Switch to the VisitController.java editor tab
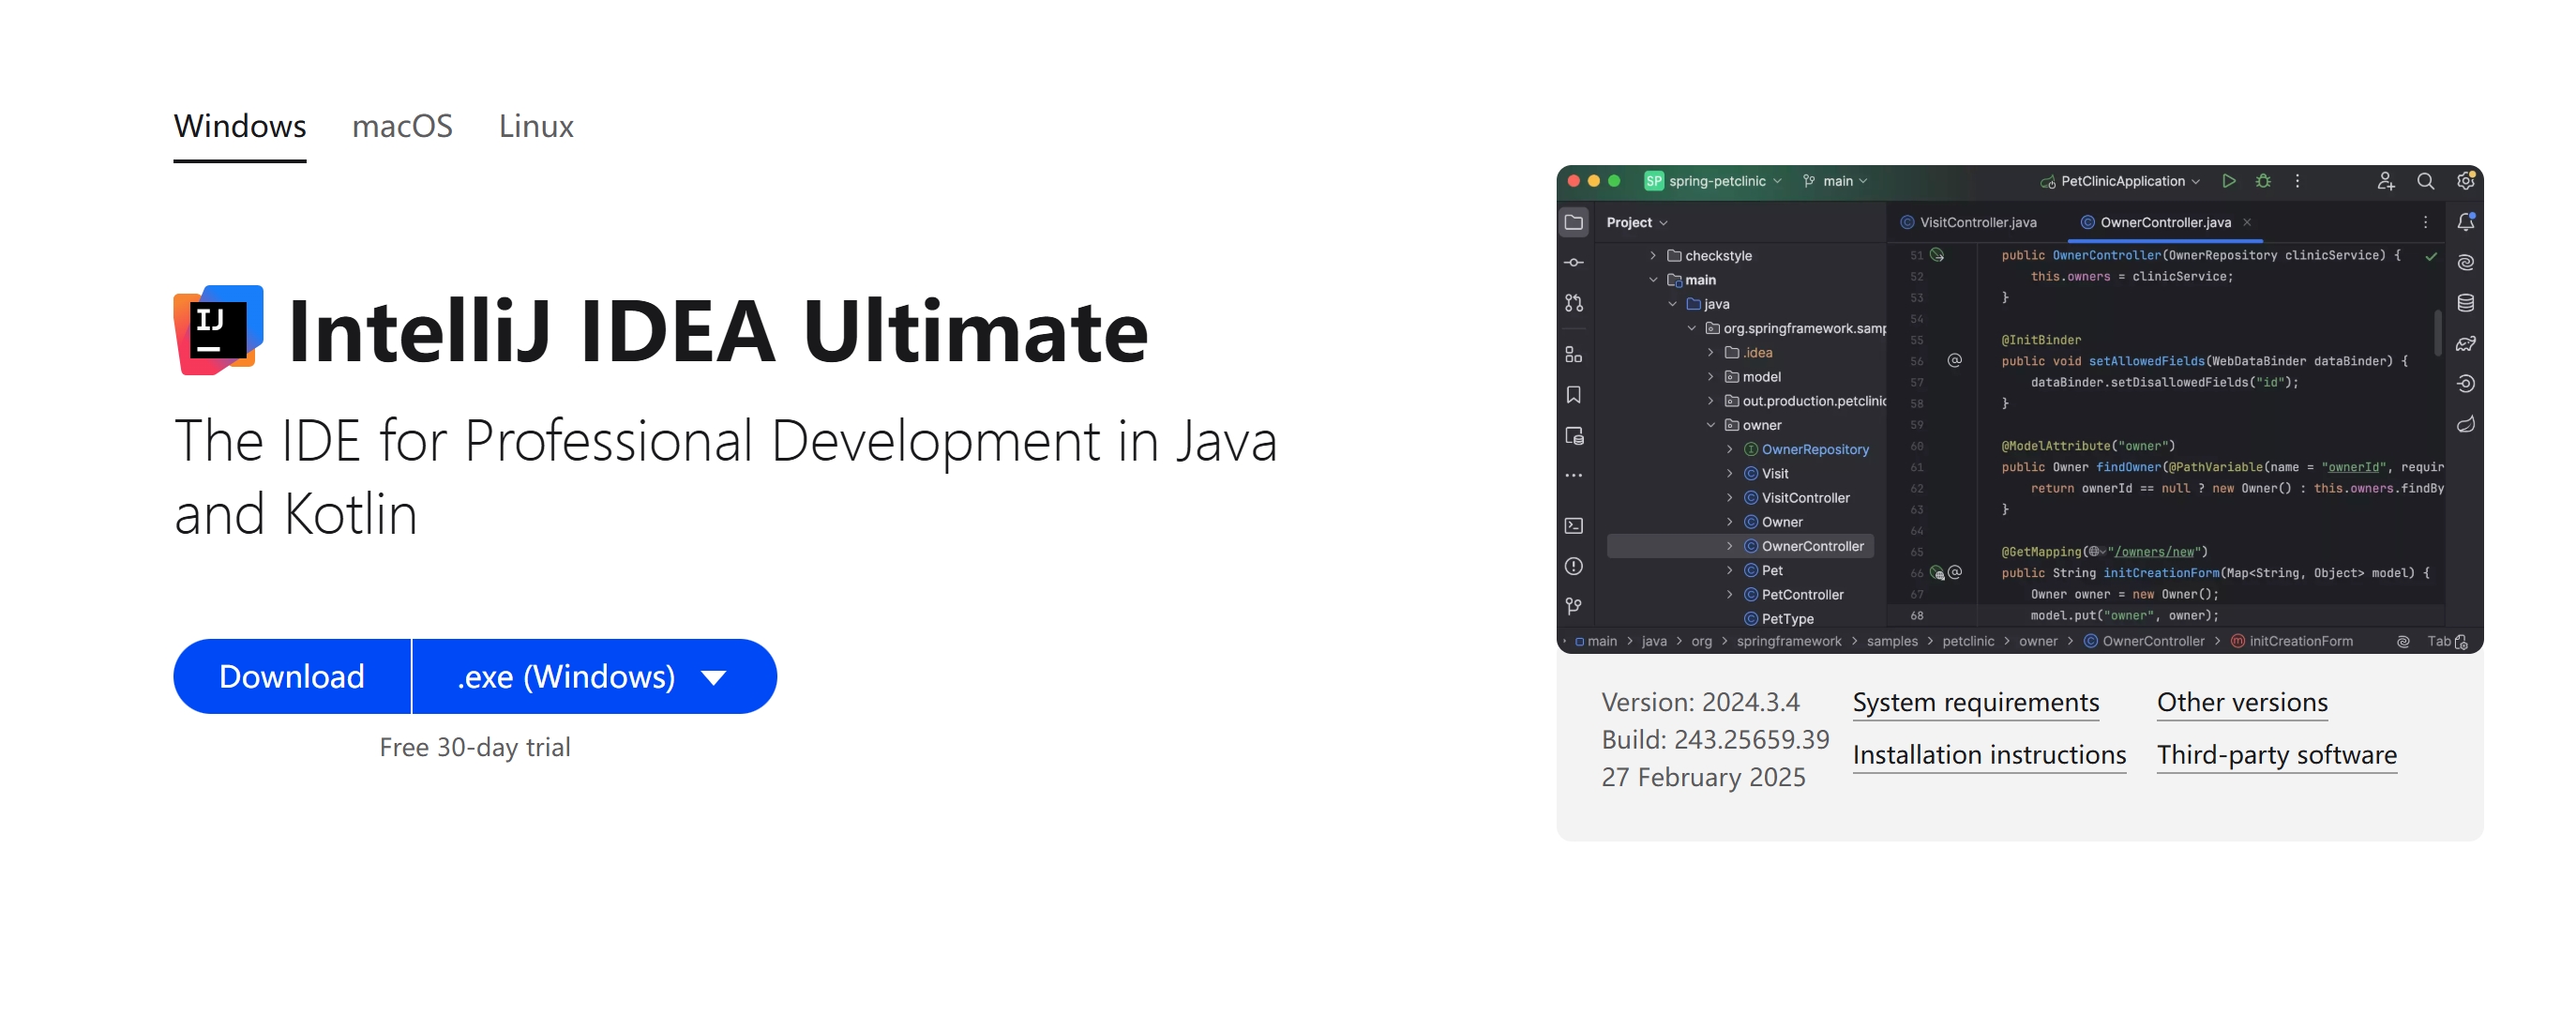This screenshot has width=2576, height=1016. coord(1967,222)
